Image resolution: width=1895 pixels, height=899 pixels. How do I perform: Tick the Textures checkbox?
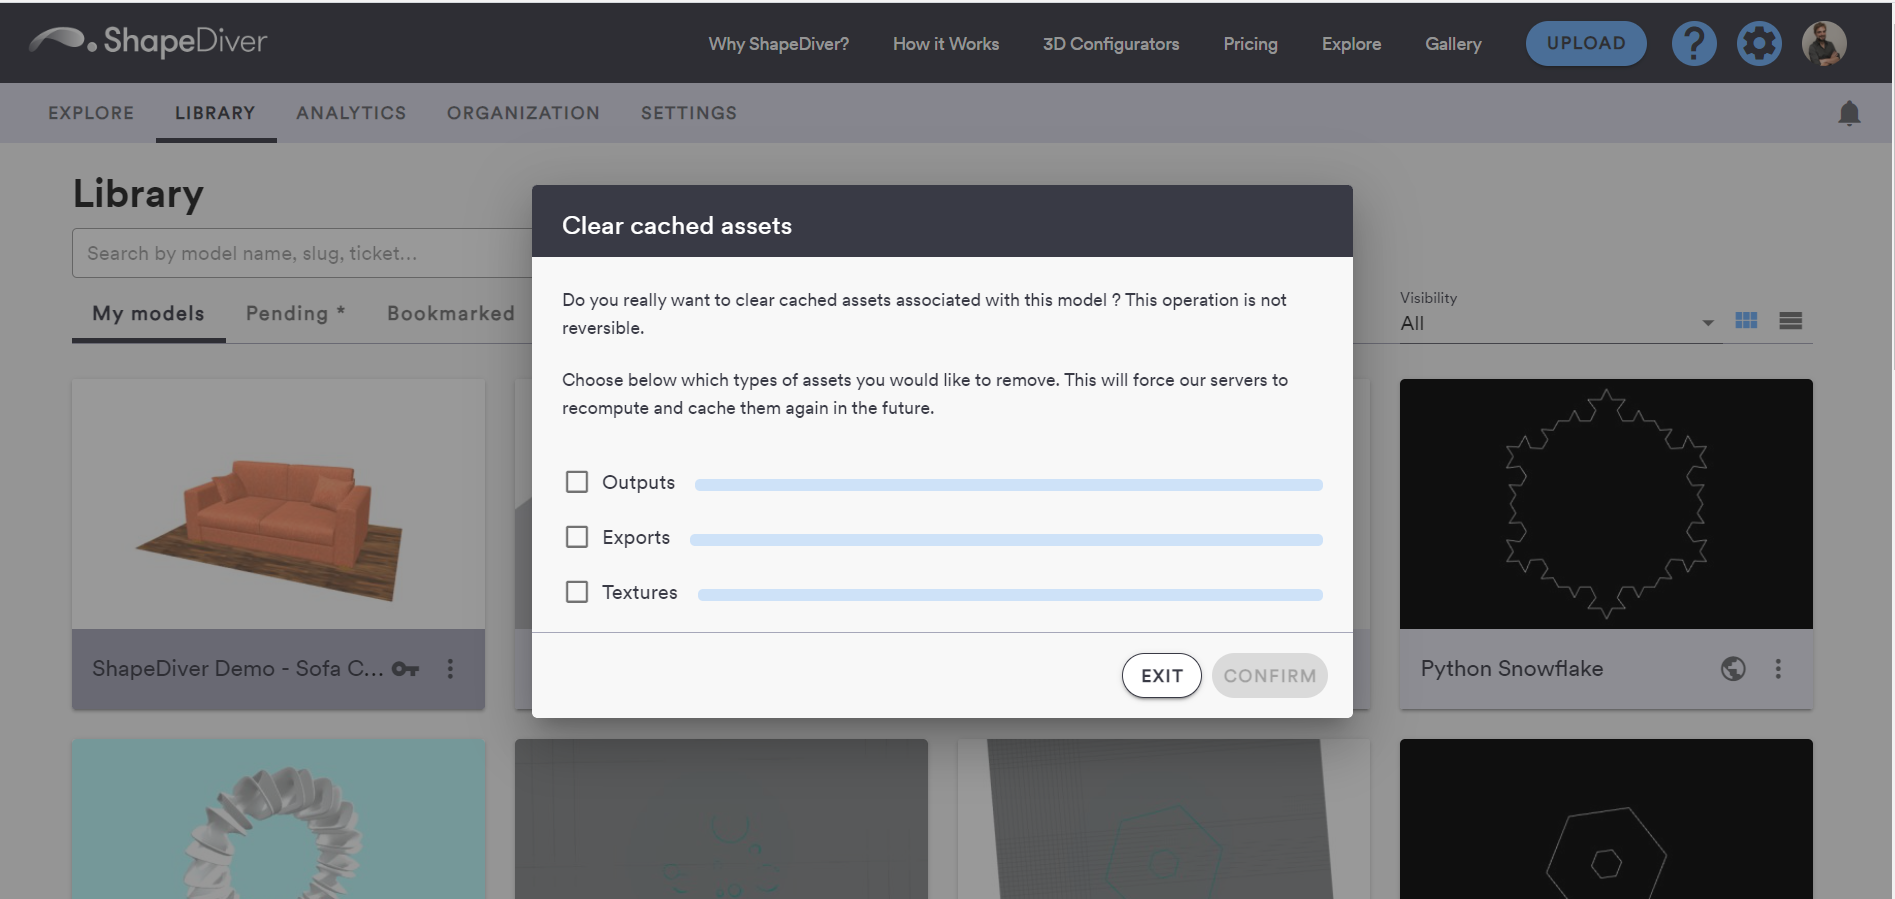coord(577,592)
